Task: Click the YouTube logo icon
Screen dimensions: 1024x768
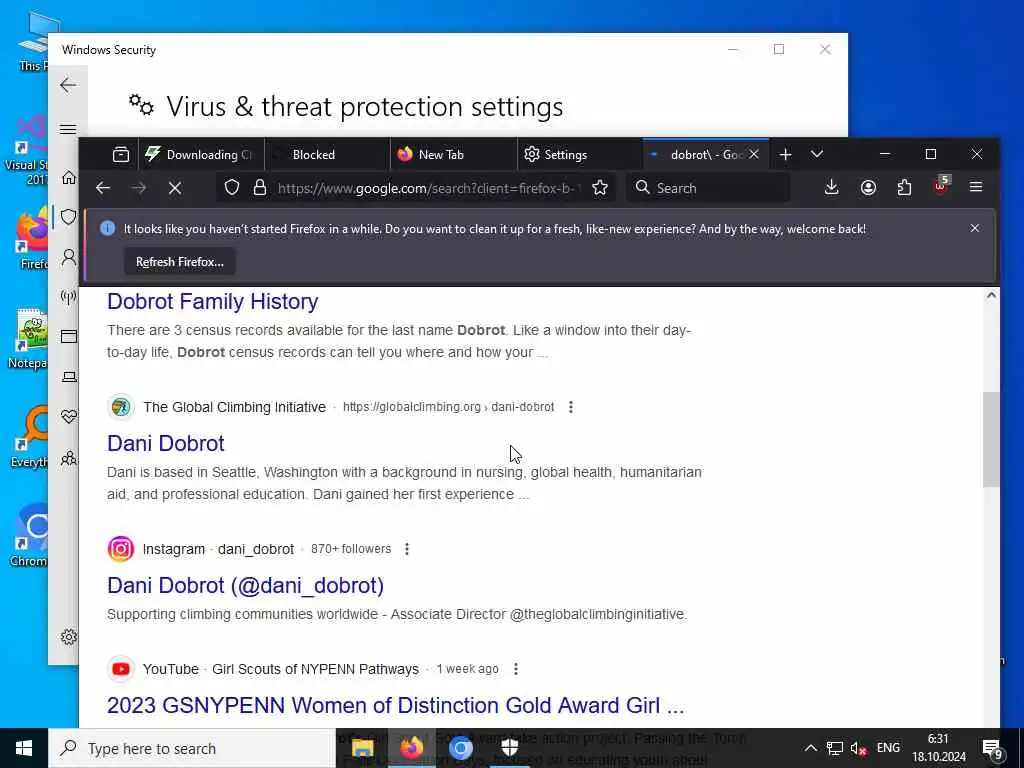Action: coord(121,669)
